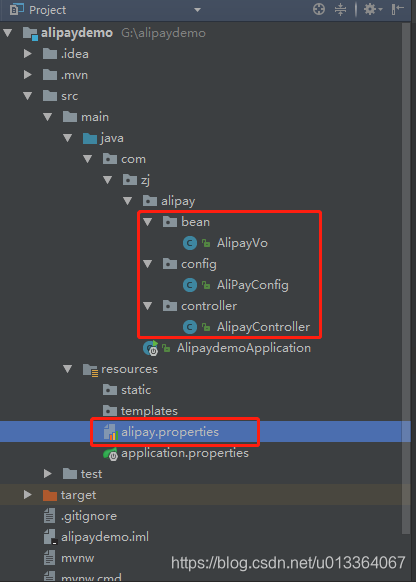The height and width of the screenshot is (582, 416).
Task: Click the mvnw file icon
Action: click(49, 558)
